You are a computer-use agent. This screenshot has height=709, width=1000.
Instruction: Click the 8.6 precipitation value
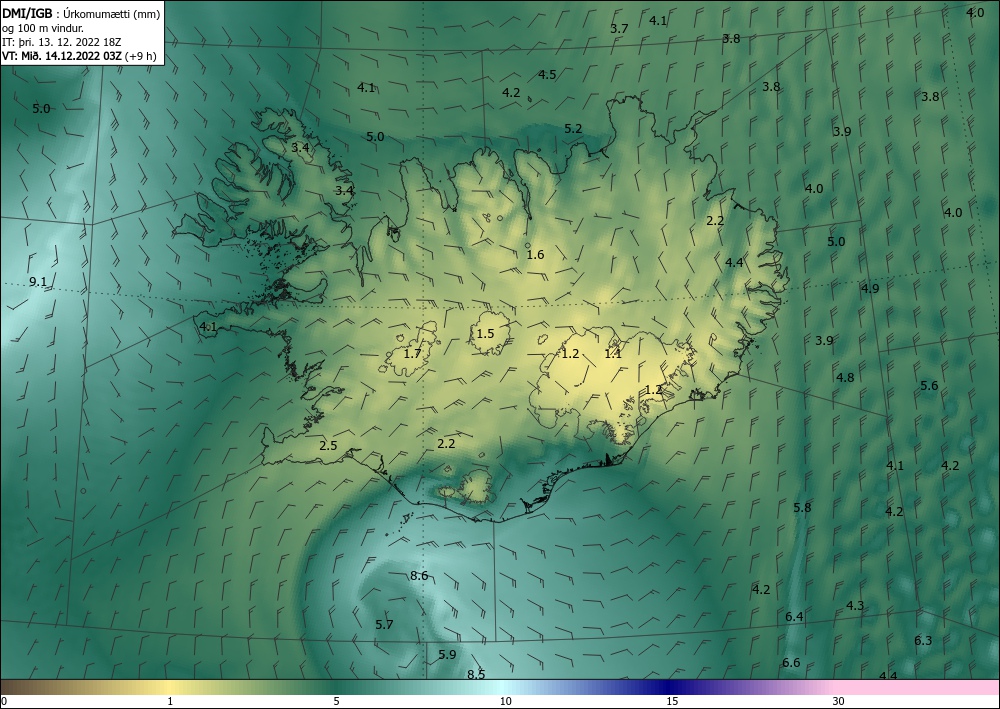click(419, 576)
